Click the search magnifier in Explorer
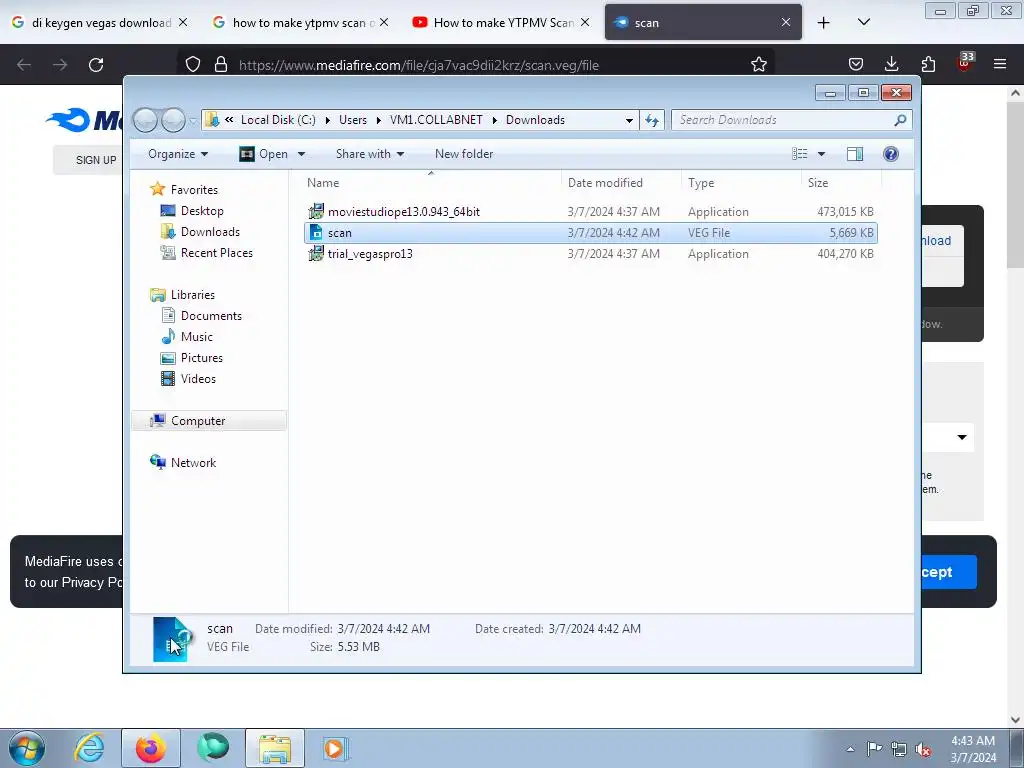1024x768 pixels. [900, 120]
